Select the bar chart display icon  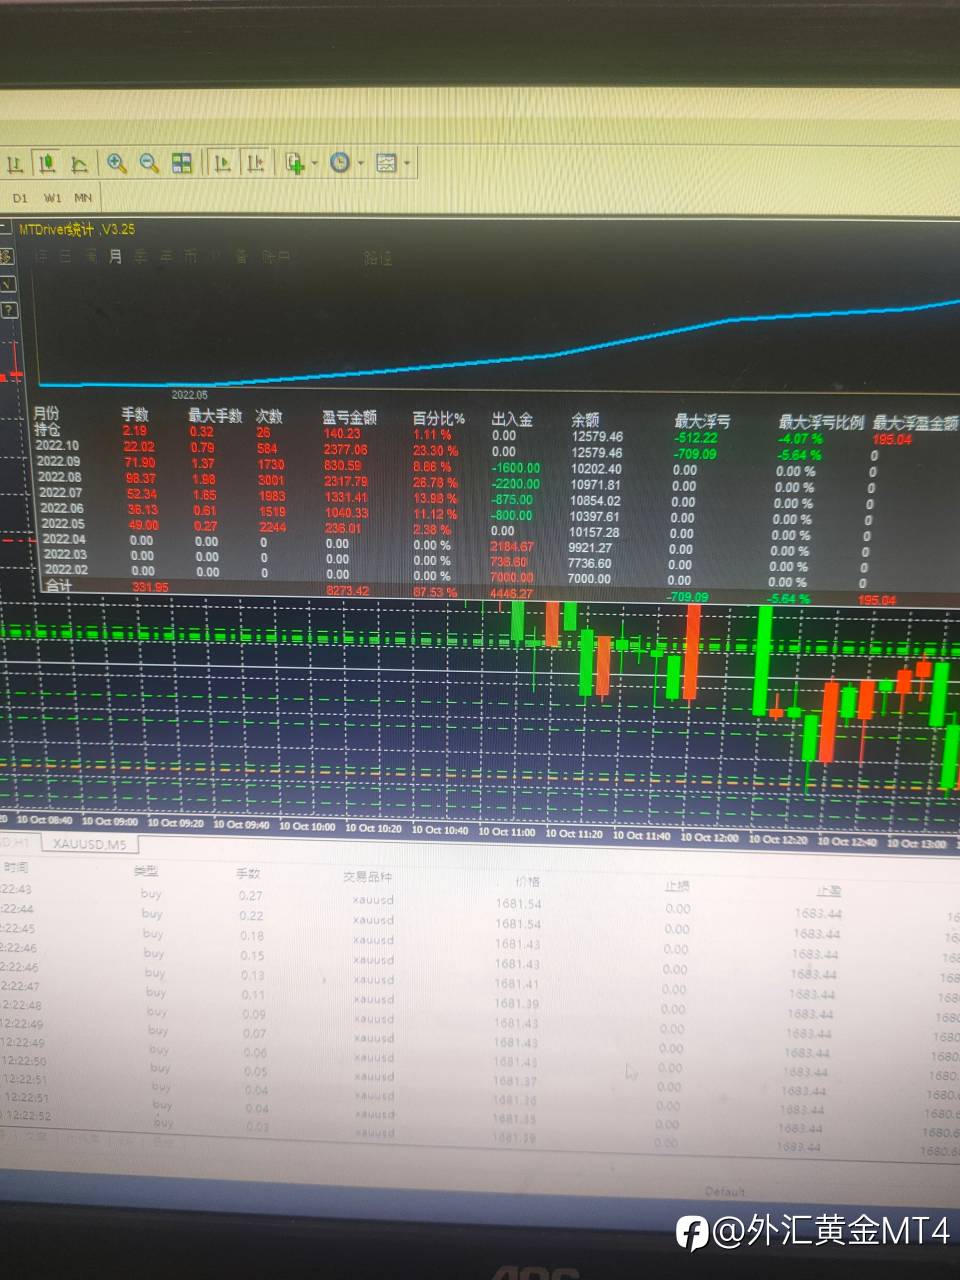pos(15,164)
